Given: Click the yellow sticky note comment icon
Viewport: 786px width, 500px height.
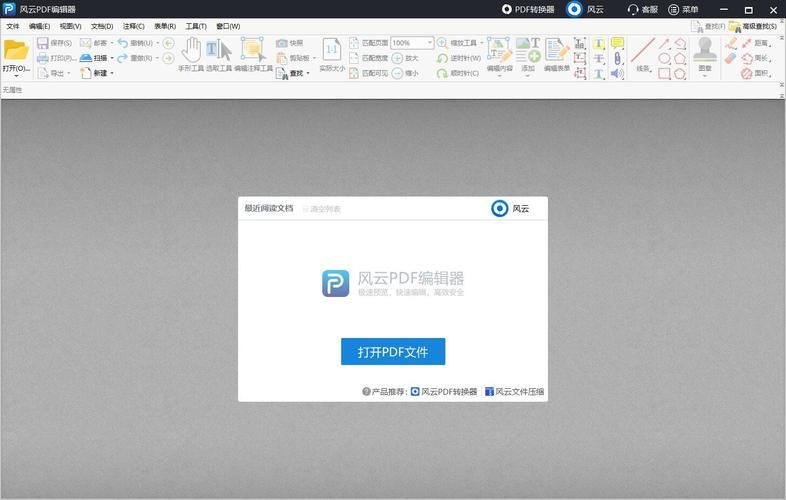Looking at the screenshot, I should 618,43.
